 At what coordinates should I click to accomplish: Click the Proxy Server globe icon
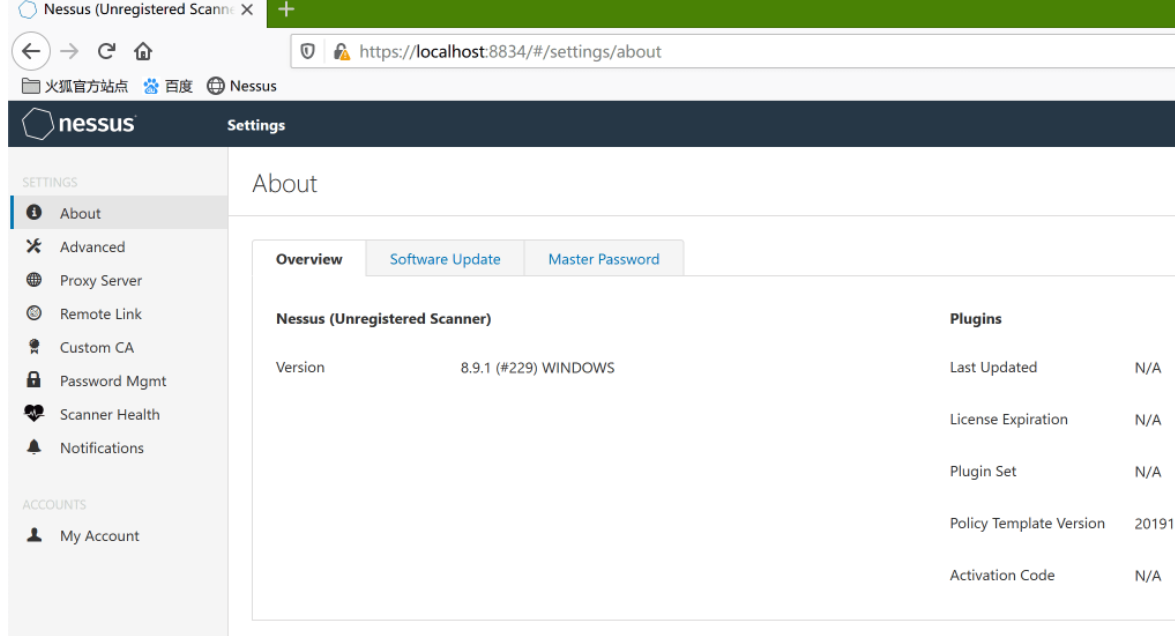[34, 281]
